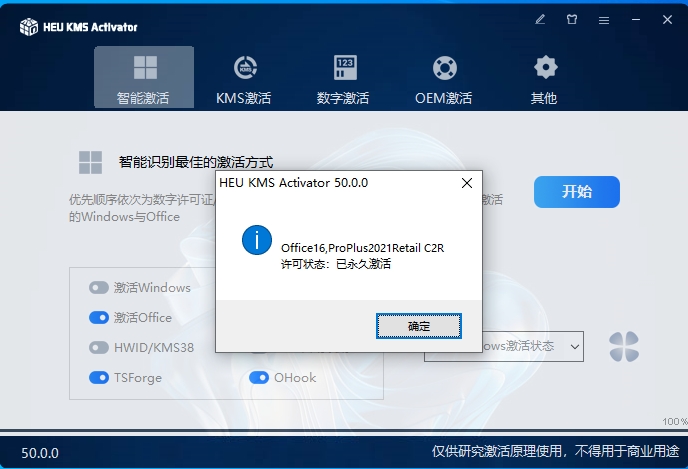Toggle the TSForge switch
The width and height of the screenshot is (688, 469).
(x=99, y=377)
